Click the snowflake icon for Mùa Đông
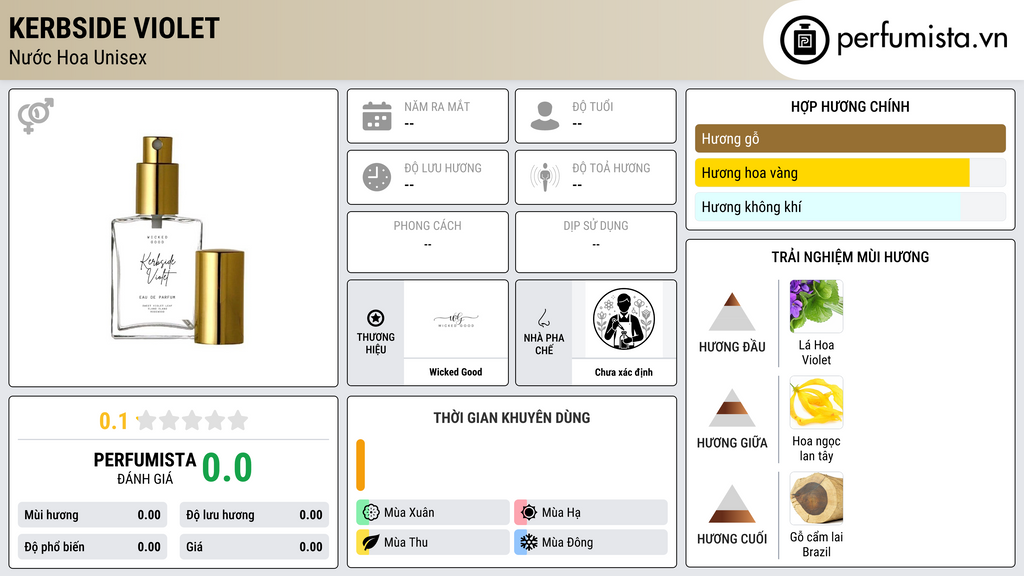Image resolution: width=1024 pixels, height=576 pixels. (x=529, y=542)
